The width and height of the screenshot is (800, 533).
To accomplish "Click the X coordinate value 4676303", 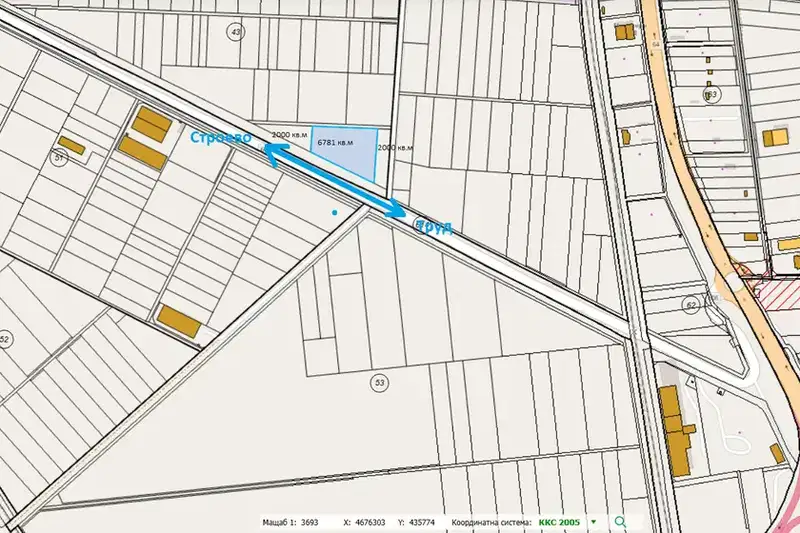I will 371,522.
